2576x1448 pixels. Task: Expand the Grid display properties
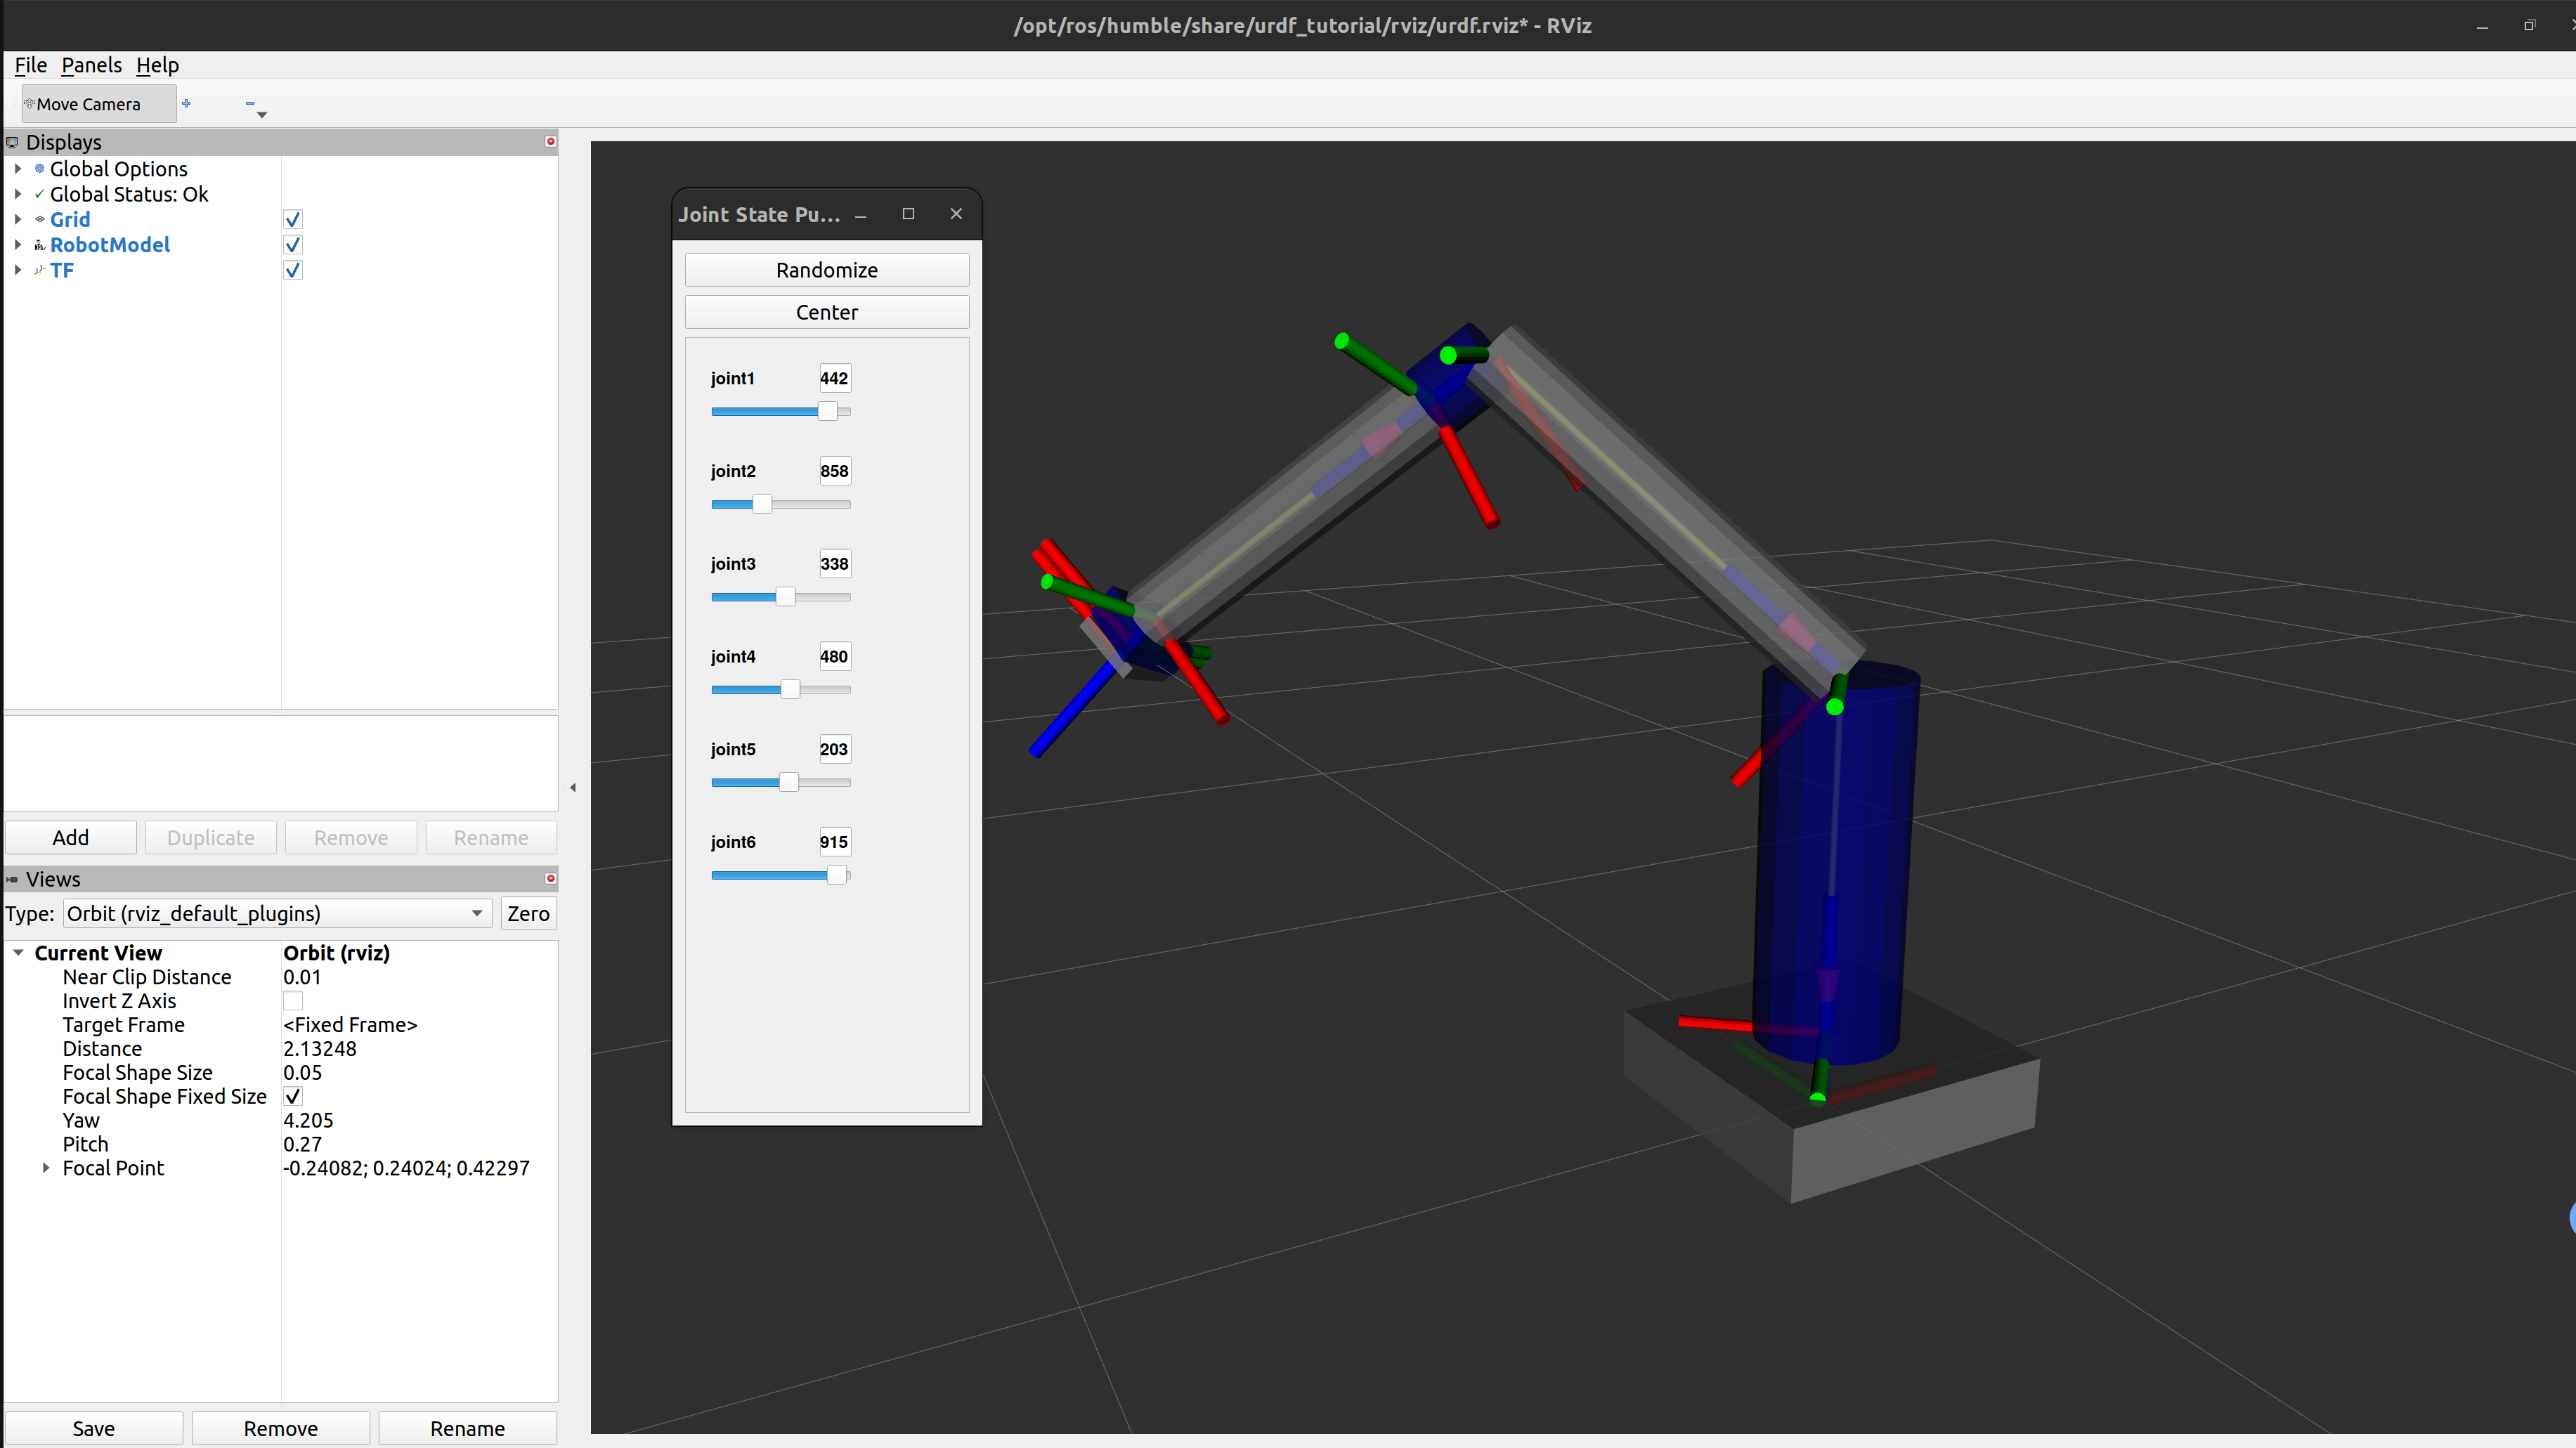click(18, 219)
